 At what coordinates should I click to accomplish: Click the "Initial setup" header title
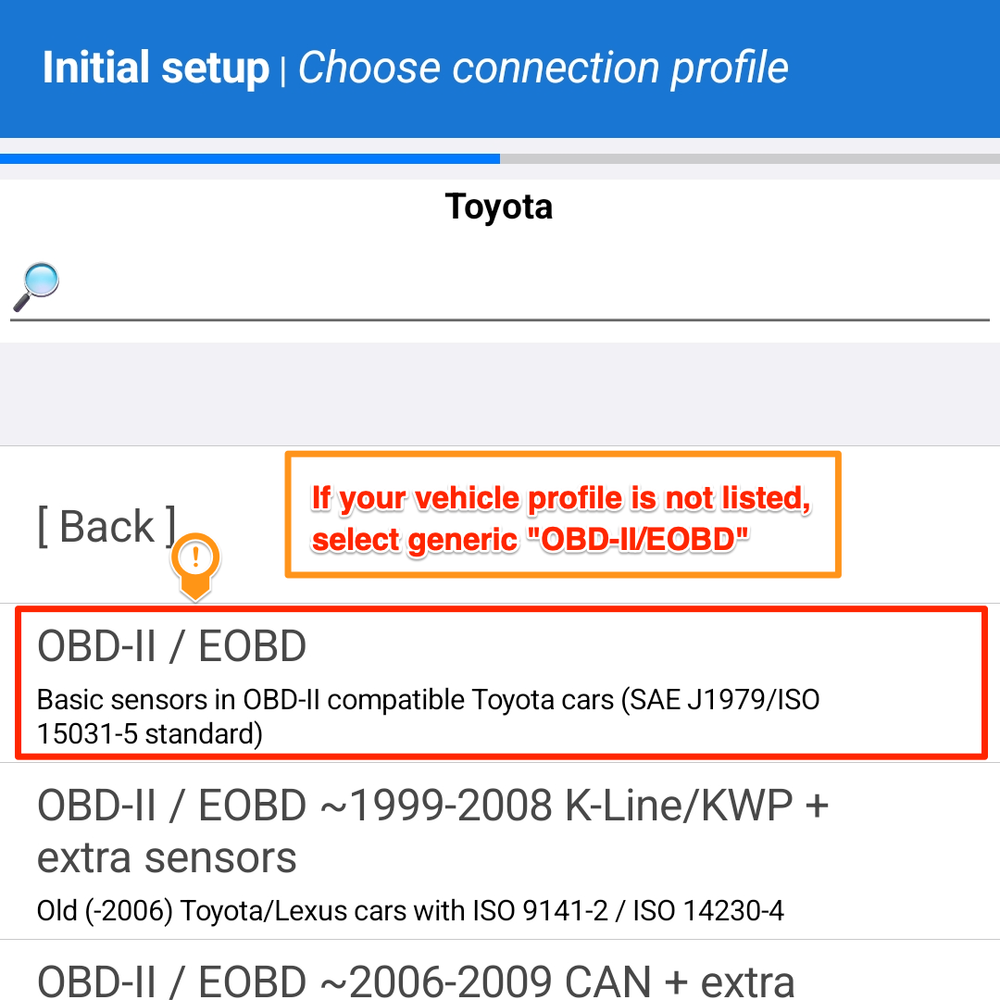coord(155,68)
